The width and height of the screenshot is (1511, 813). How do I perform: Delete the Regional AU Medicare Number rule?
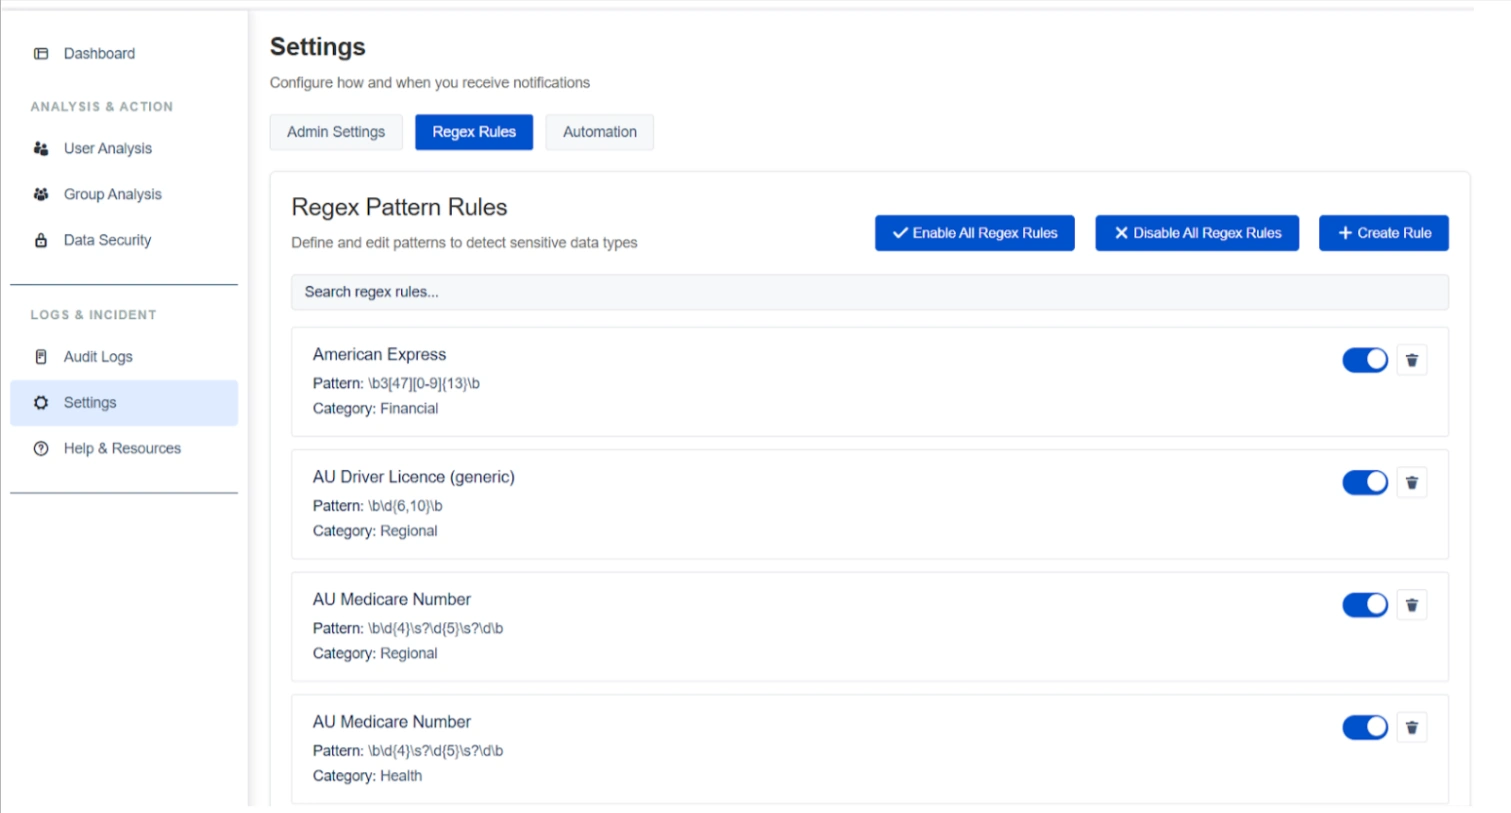click(x=1411, y=605)
